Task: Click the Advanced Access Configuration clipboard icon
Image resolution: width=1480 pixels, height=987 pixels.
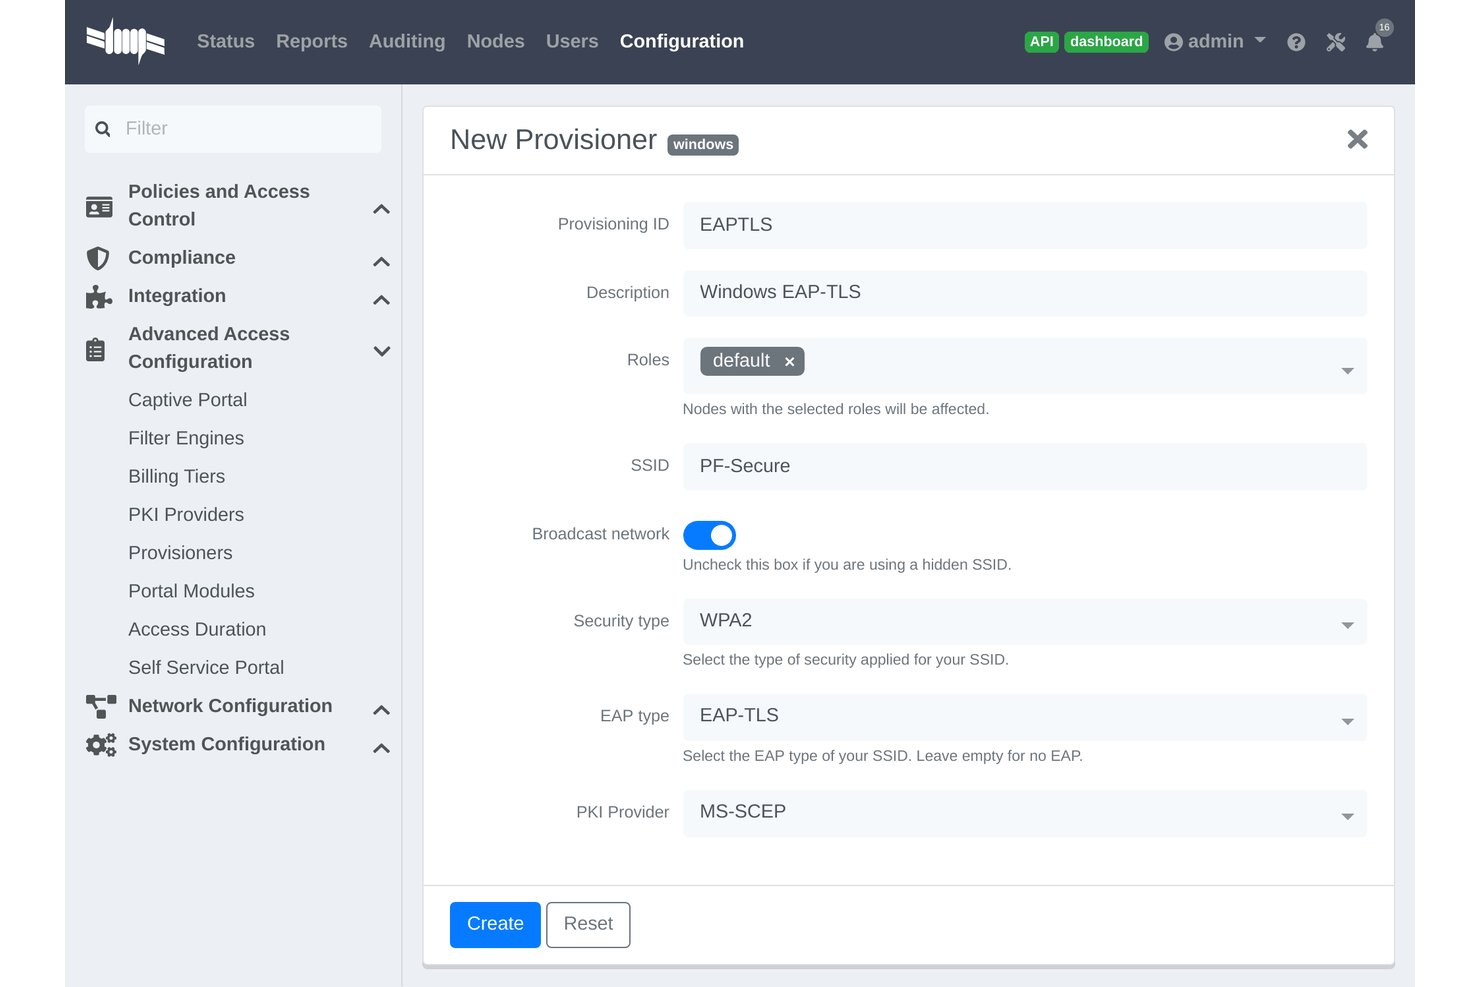Action: tap(96, 350)
